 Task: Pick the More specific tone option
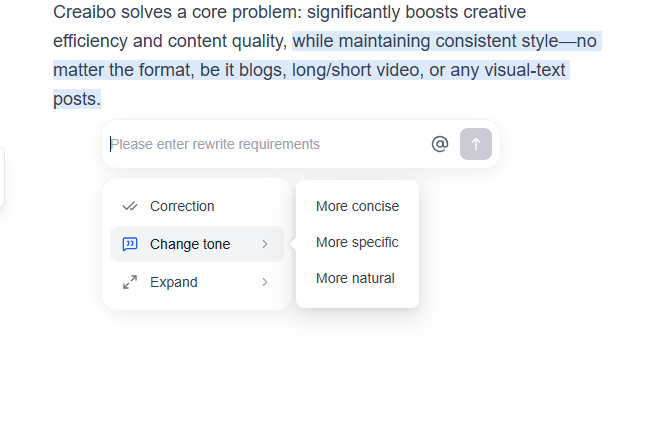click(357, 242)
